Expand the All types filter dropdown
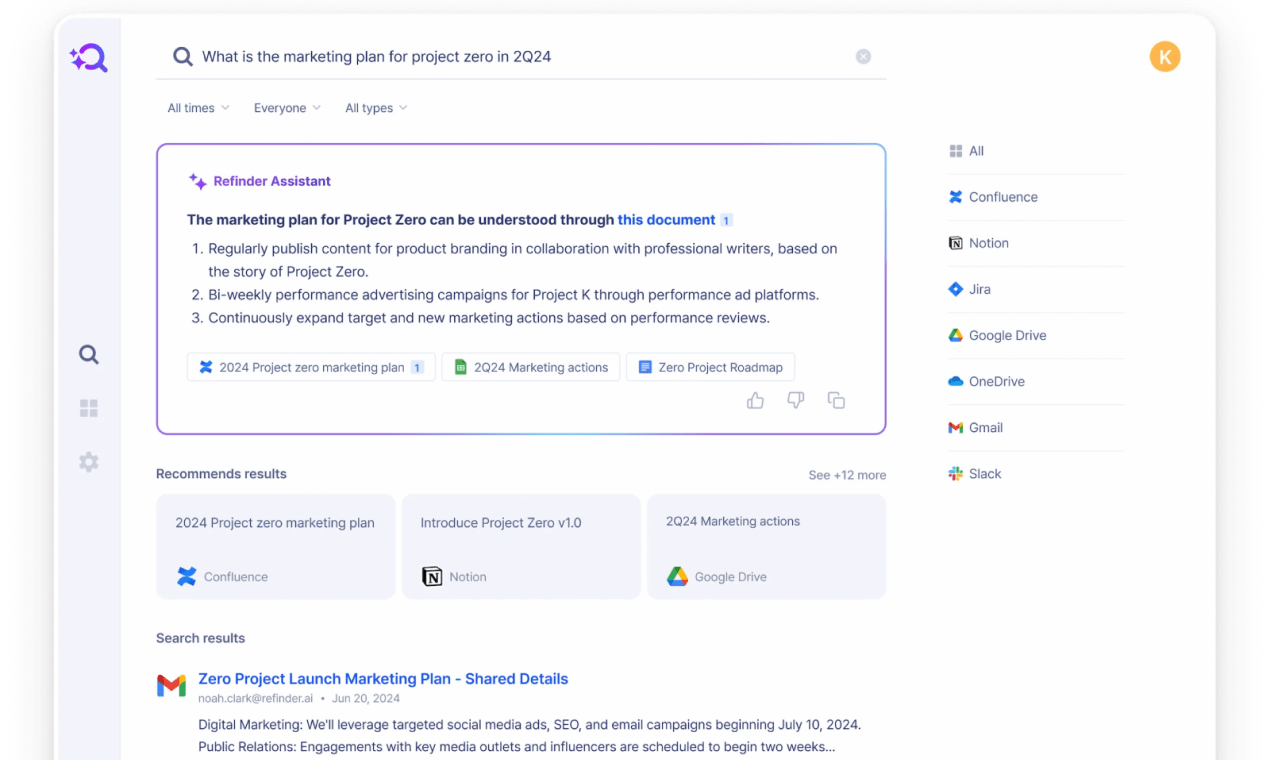Screen dimensions: 1270x760 point(376,108)
